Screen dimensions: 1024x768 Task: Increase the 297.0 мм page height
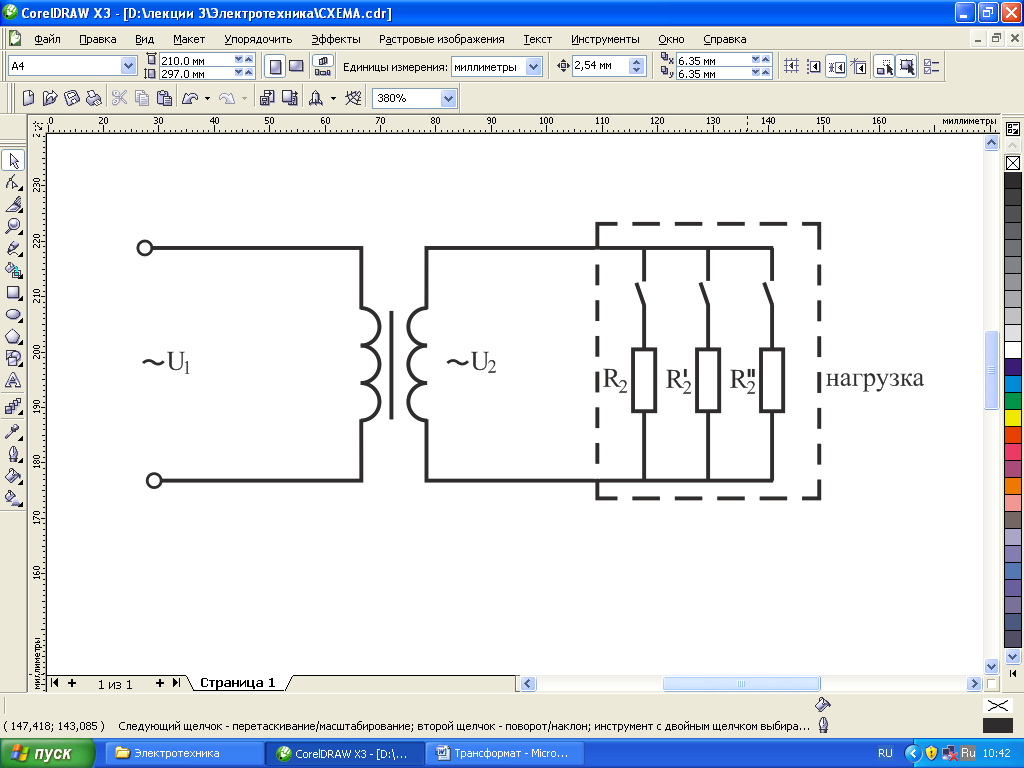[x=248, y=72]
